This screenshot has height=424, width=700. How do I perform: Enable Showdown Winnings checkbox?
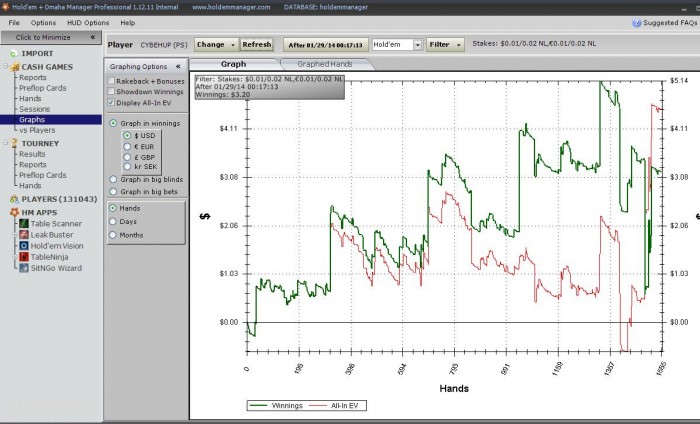tap(111, 91)
